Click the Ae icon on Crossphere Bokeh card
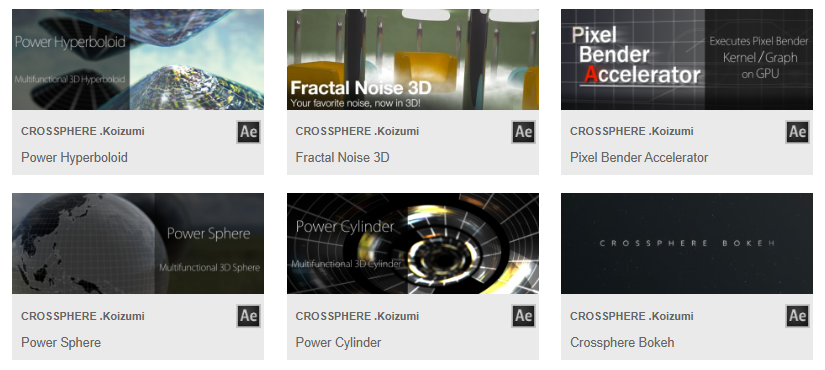This screenshot has height=370, width=825. point(798,316)
